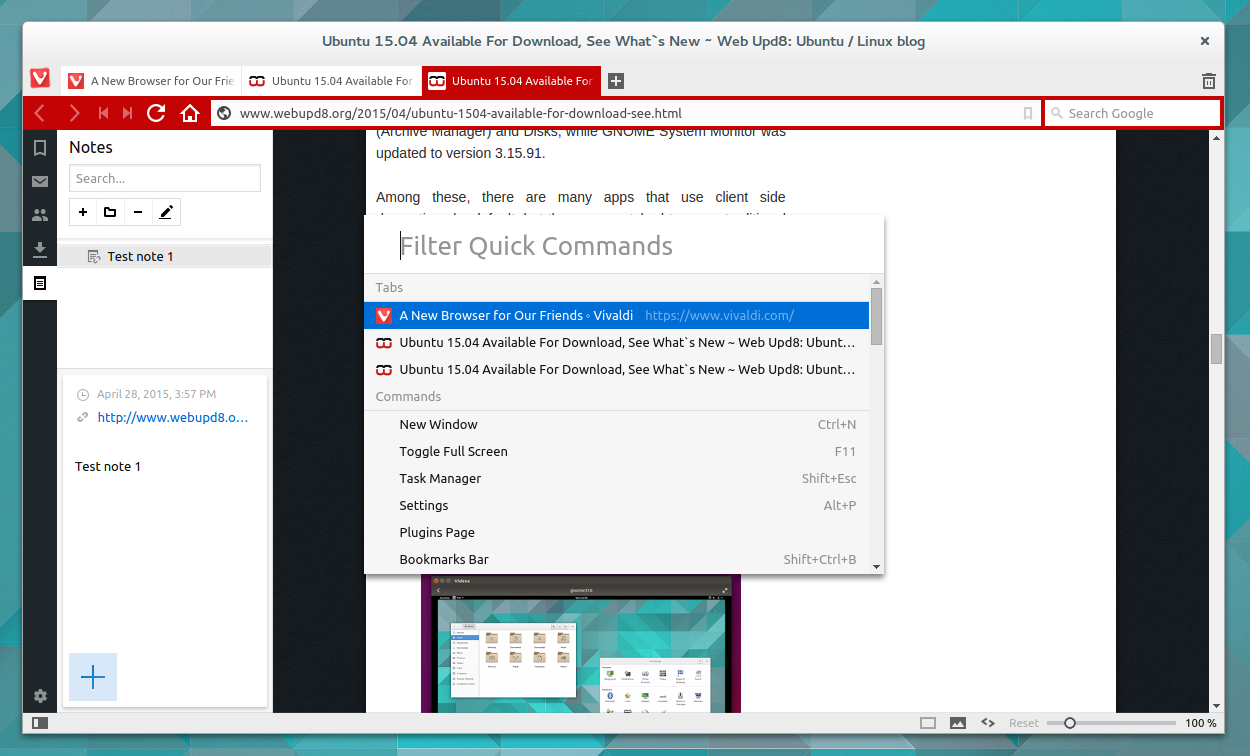Choose New Window command
The image size is (1250, 756).
pos(617,424)
